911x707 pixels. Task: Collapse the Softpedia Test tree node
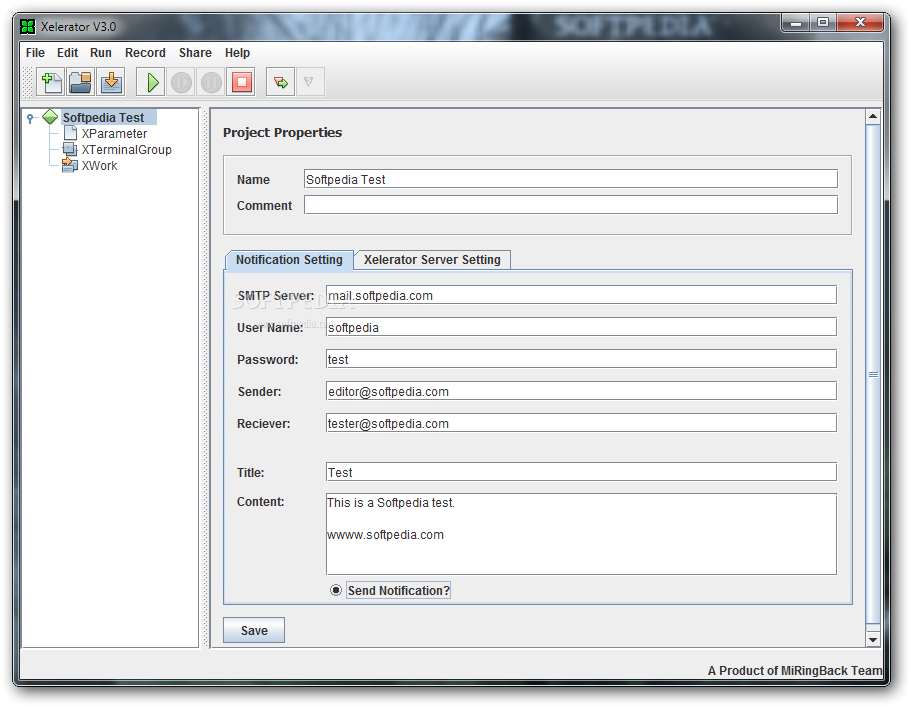click(x=30, y=118)
